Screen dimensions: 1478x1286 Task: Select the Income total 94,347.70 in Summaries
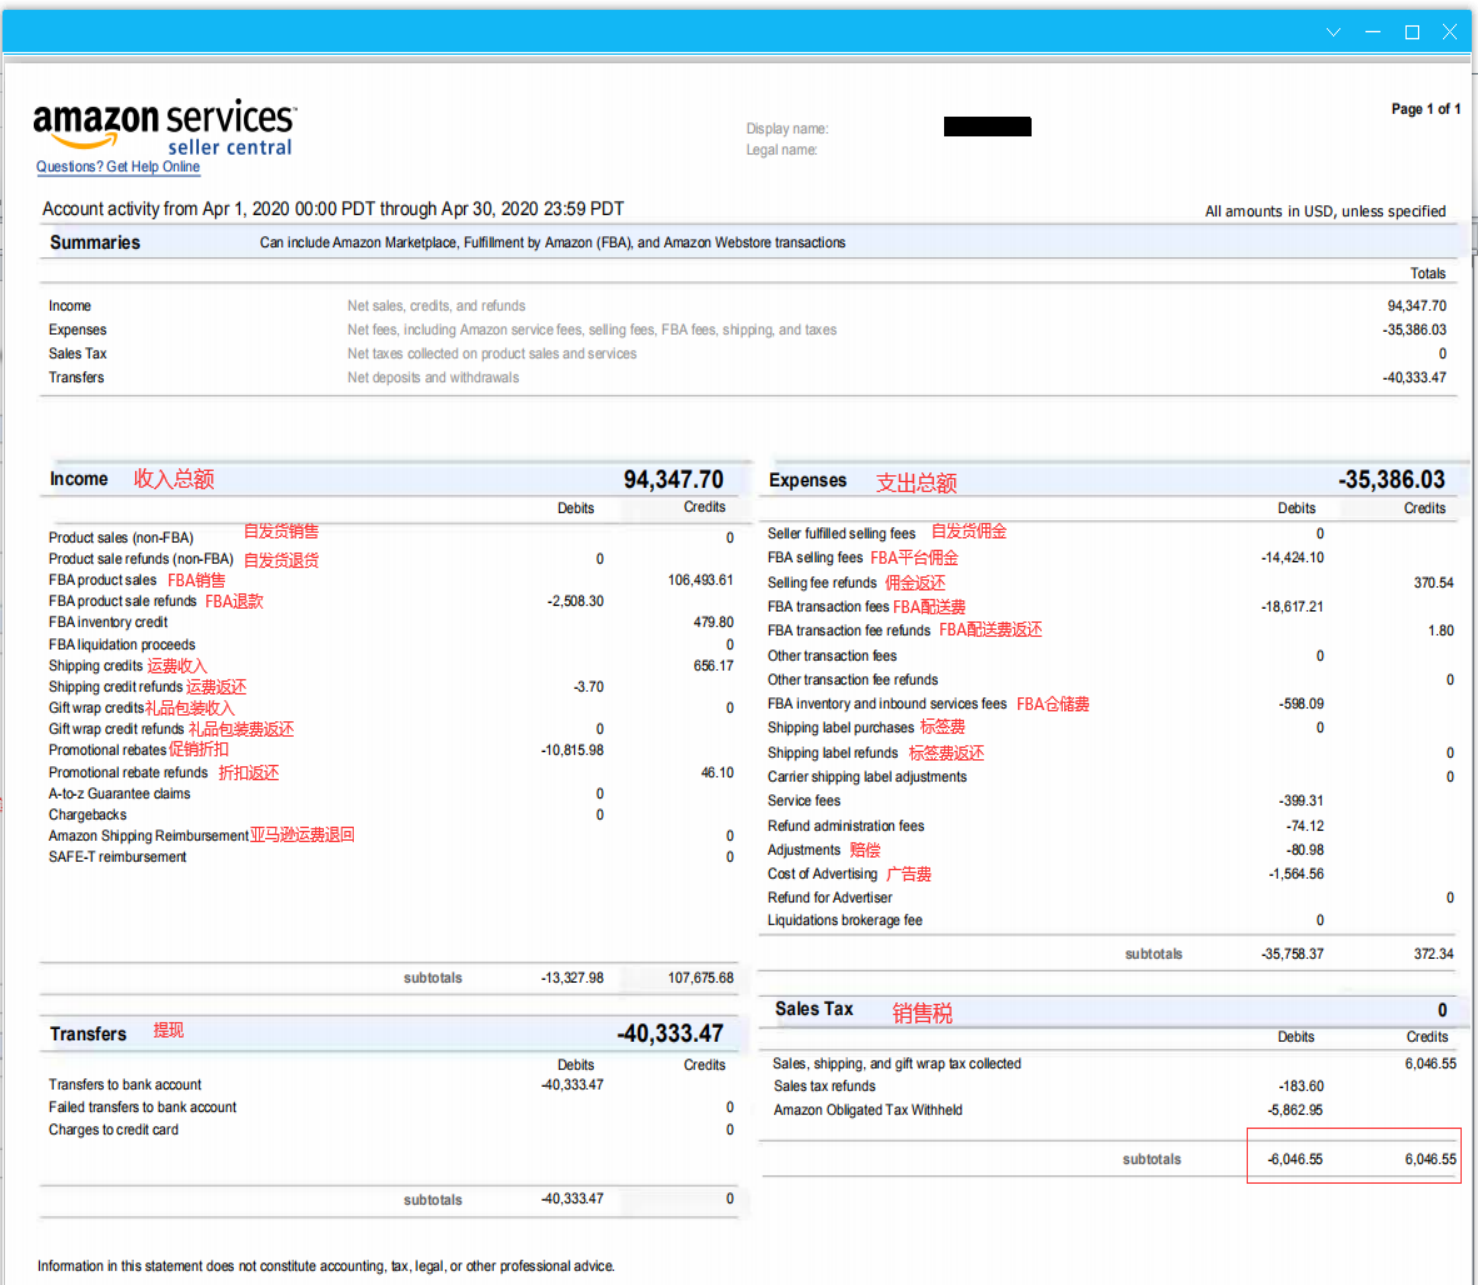(x=1416, y=306)
